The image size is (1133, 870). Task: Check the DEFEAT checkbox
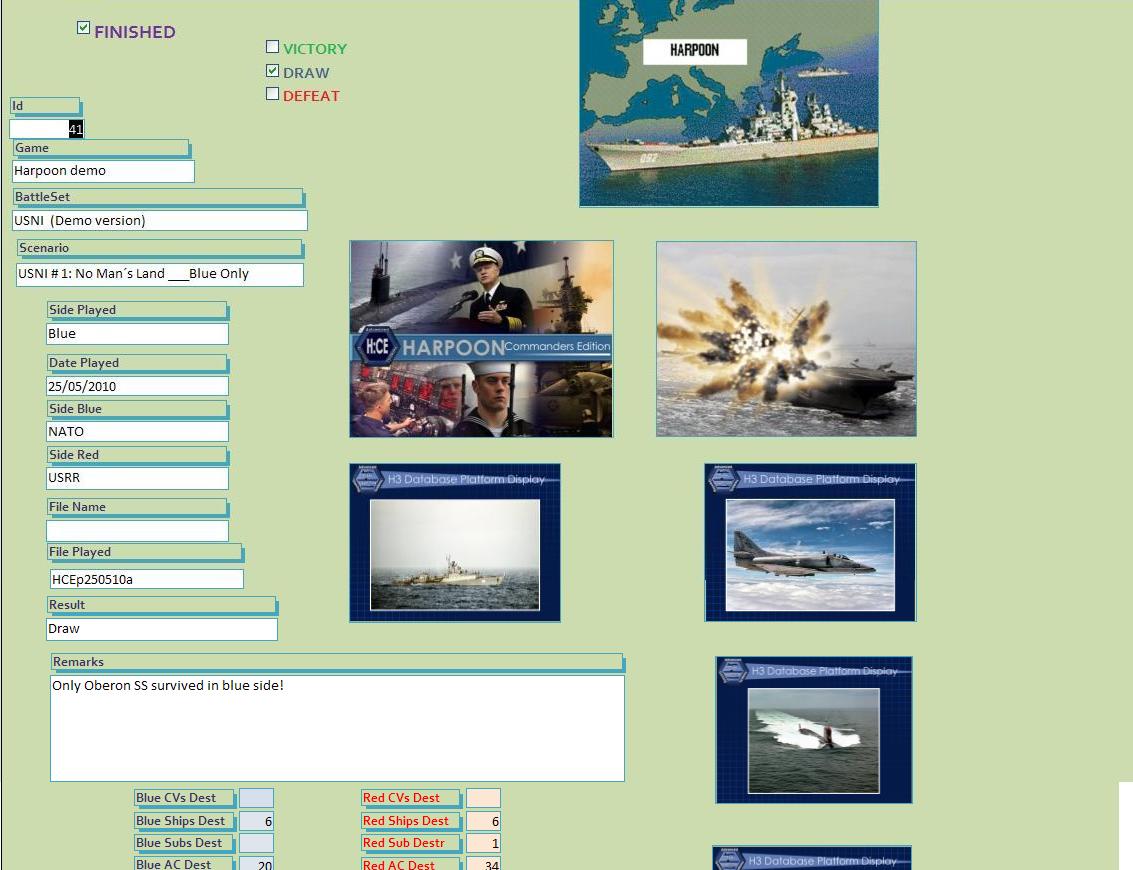[x=272, y=94]
